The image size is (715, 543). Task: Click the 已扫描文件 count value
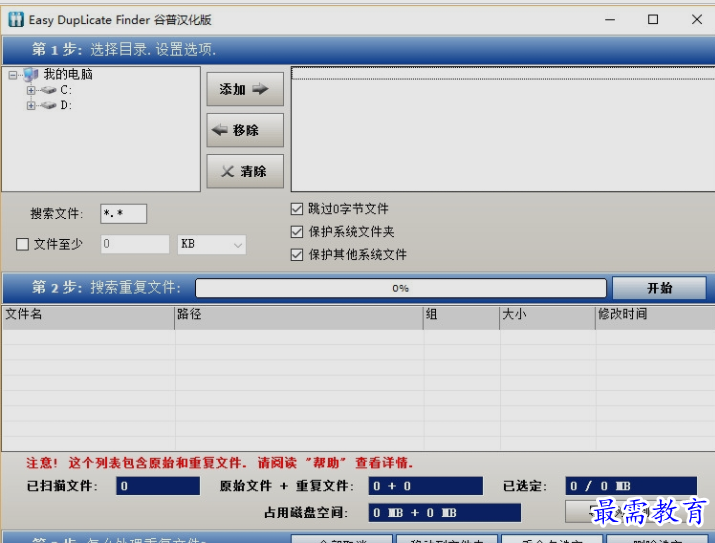[158, 486]
